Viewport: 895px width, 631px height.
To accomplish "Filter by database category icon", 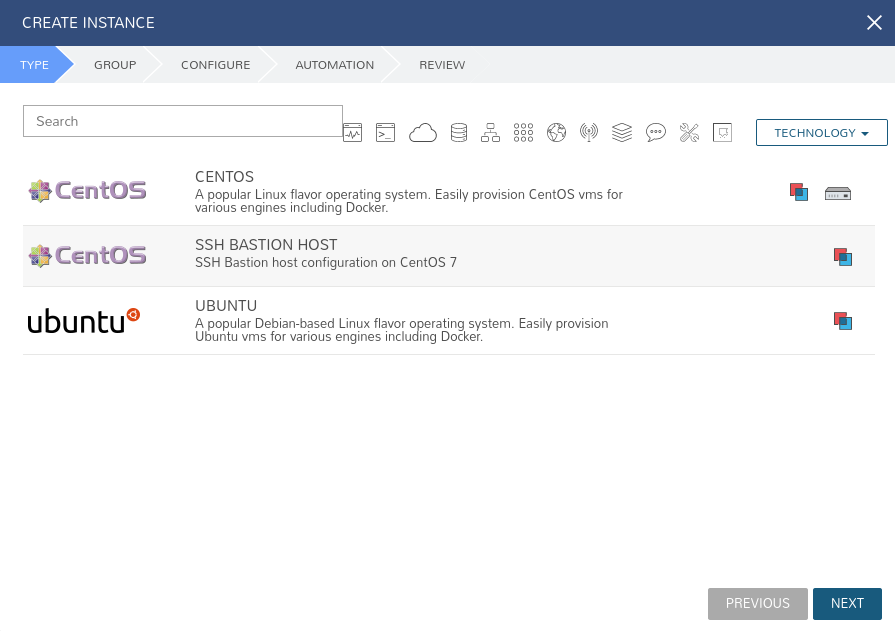I will 459,132.
